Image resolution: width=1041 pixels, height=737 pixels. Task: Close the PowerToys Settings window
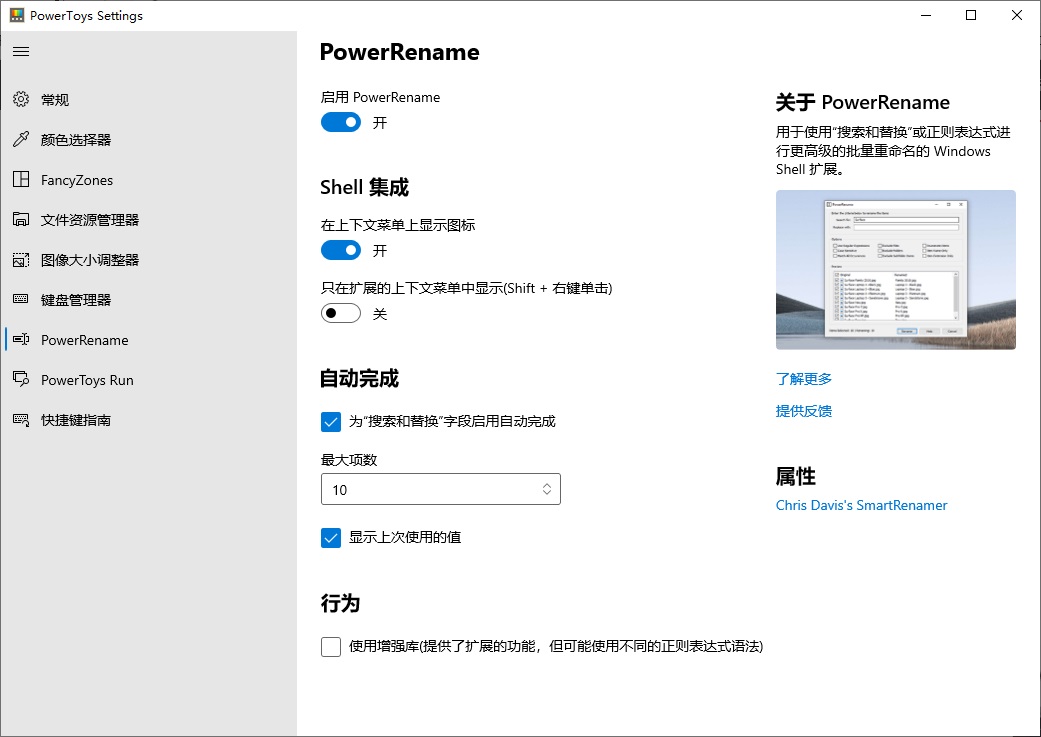[x=1016, y=15]
